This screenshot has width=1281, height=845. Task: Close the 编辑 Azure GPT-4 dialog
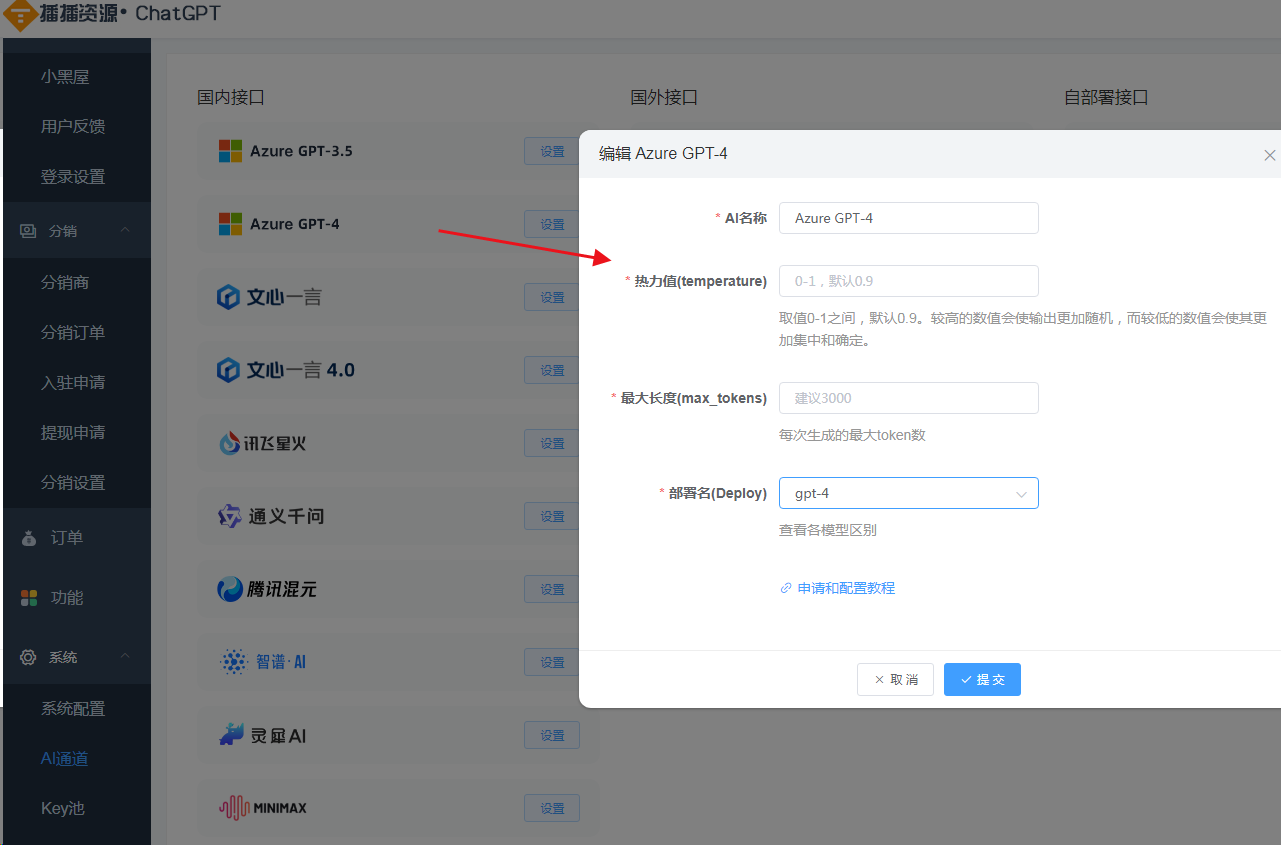coord(1270,155)
